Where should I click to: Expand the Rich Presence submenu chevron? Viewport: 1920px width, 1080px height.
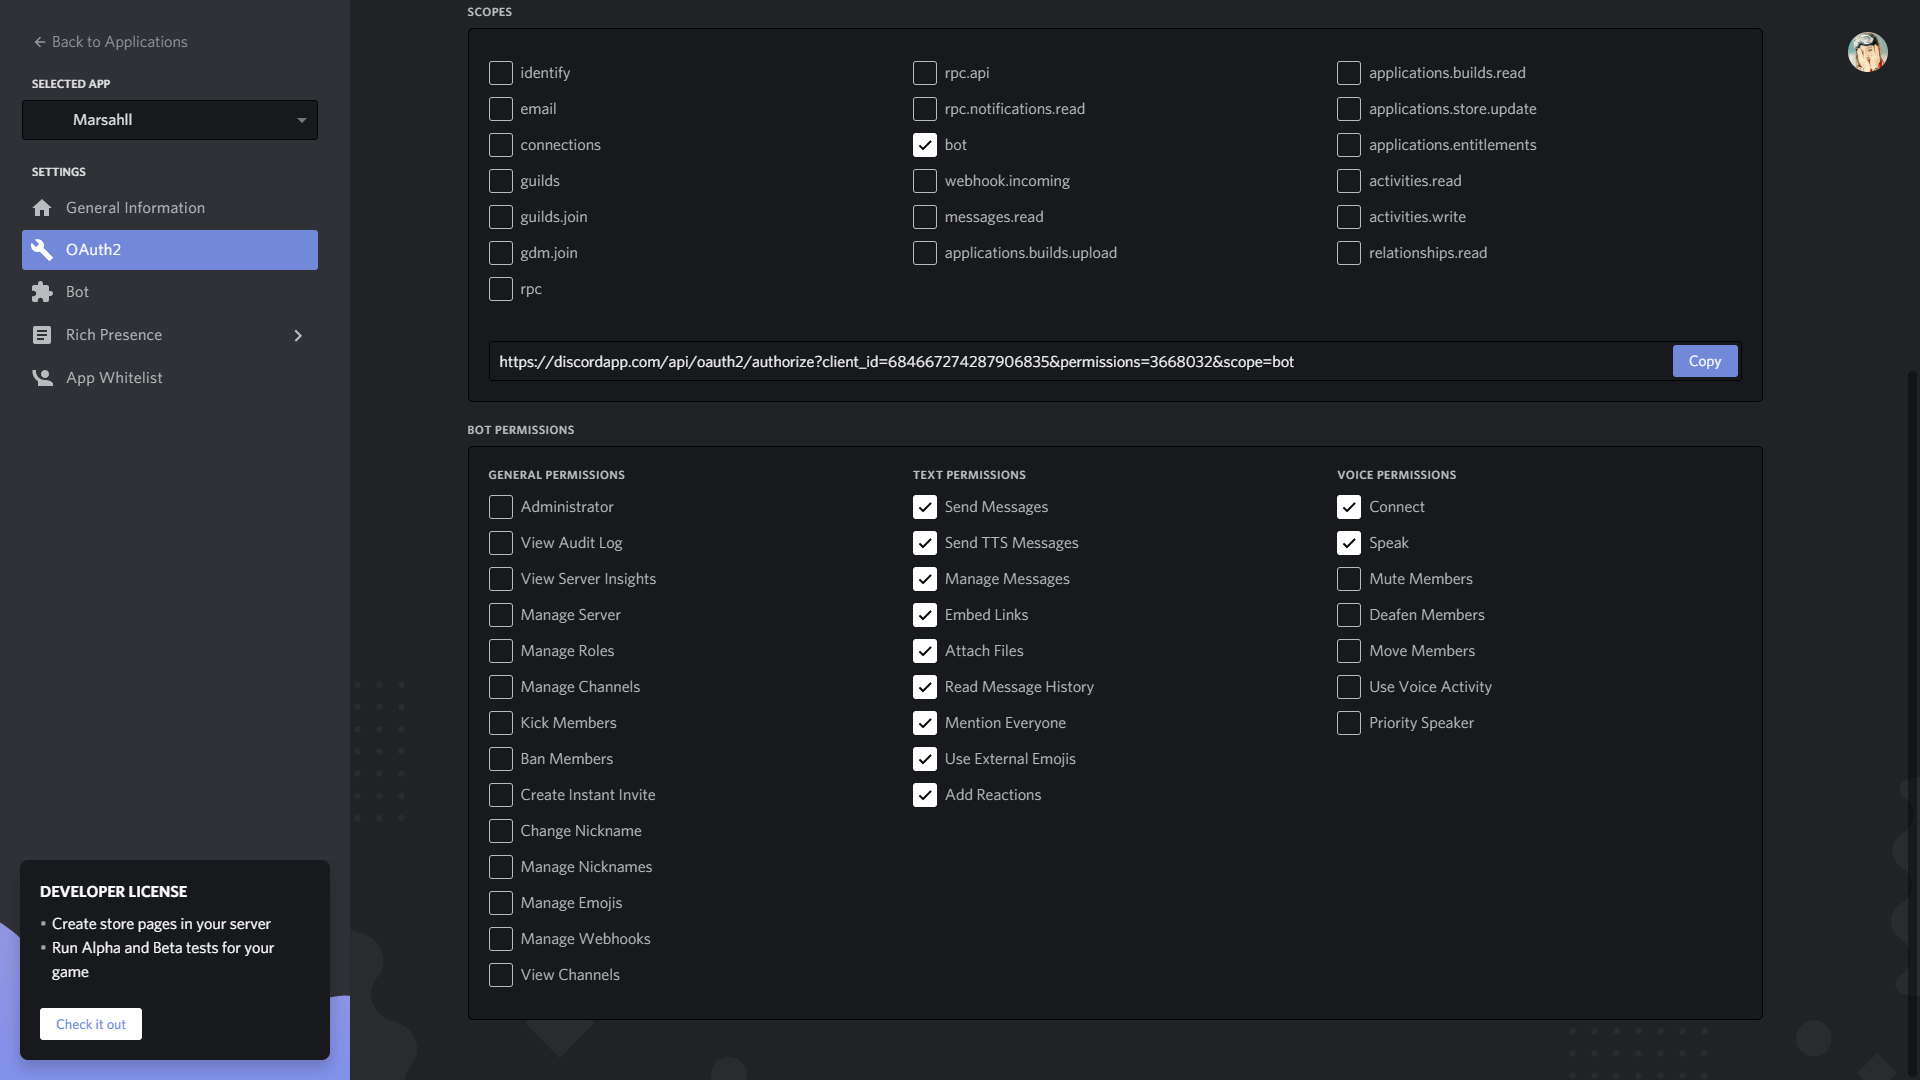298,335
